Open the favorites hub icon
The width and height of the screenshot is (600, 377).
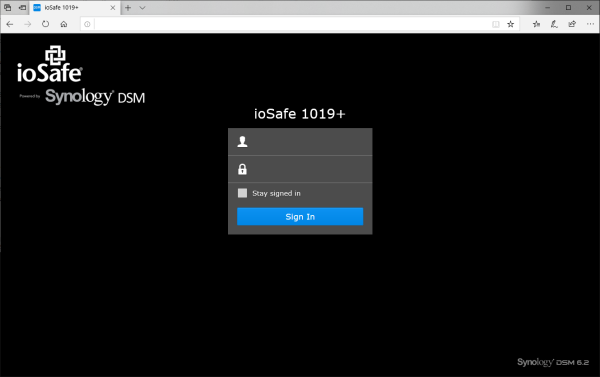click(x=536, y=24)
